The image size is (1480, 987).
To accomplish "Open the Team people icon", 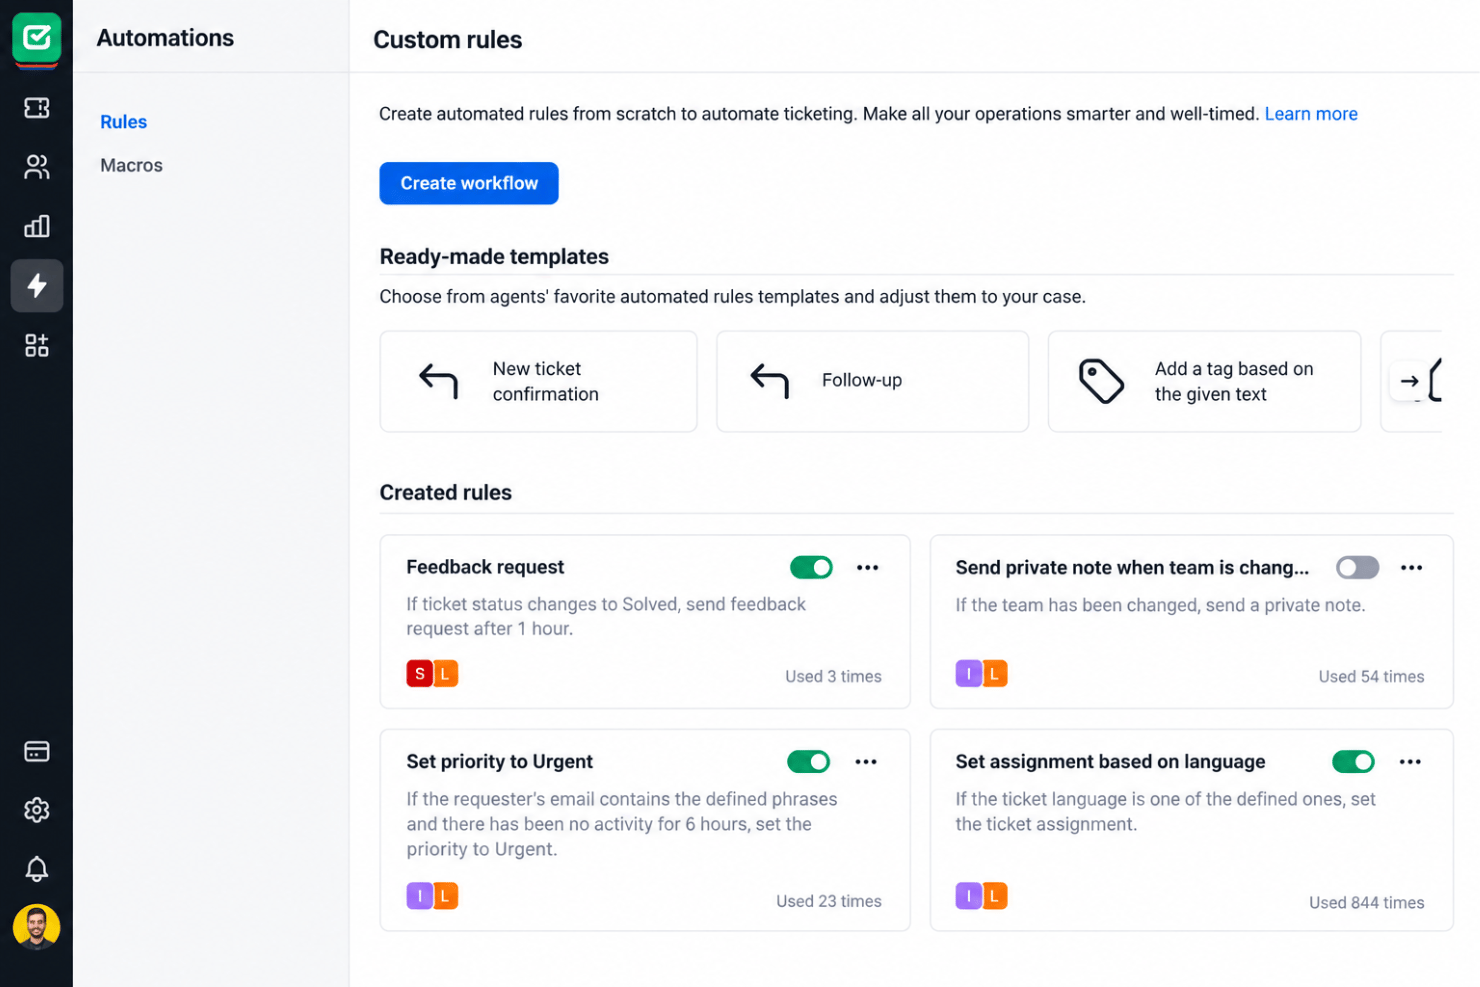I will [x=36, y=167].
